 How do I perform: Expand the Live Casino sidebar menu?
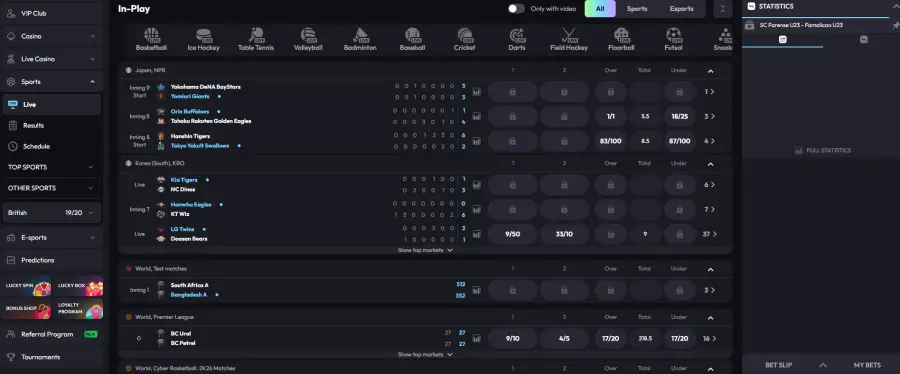[52, 59]
